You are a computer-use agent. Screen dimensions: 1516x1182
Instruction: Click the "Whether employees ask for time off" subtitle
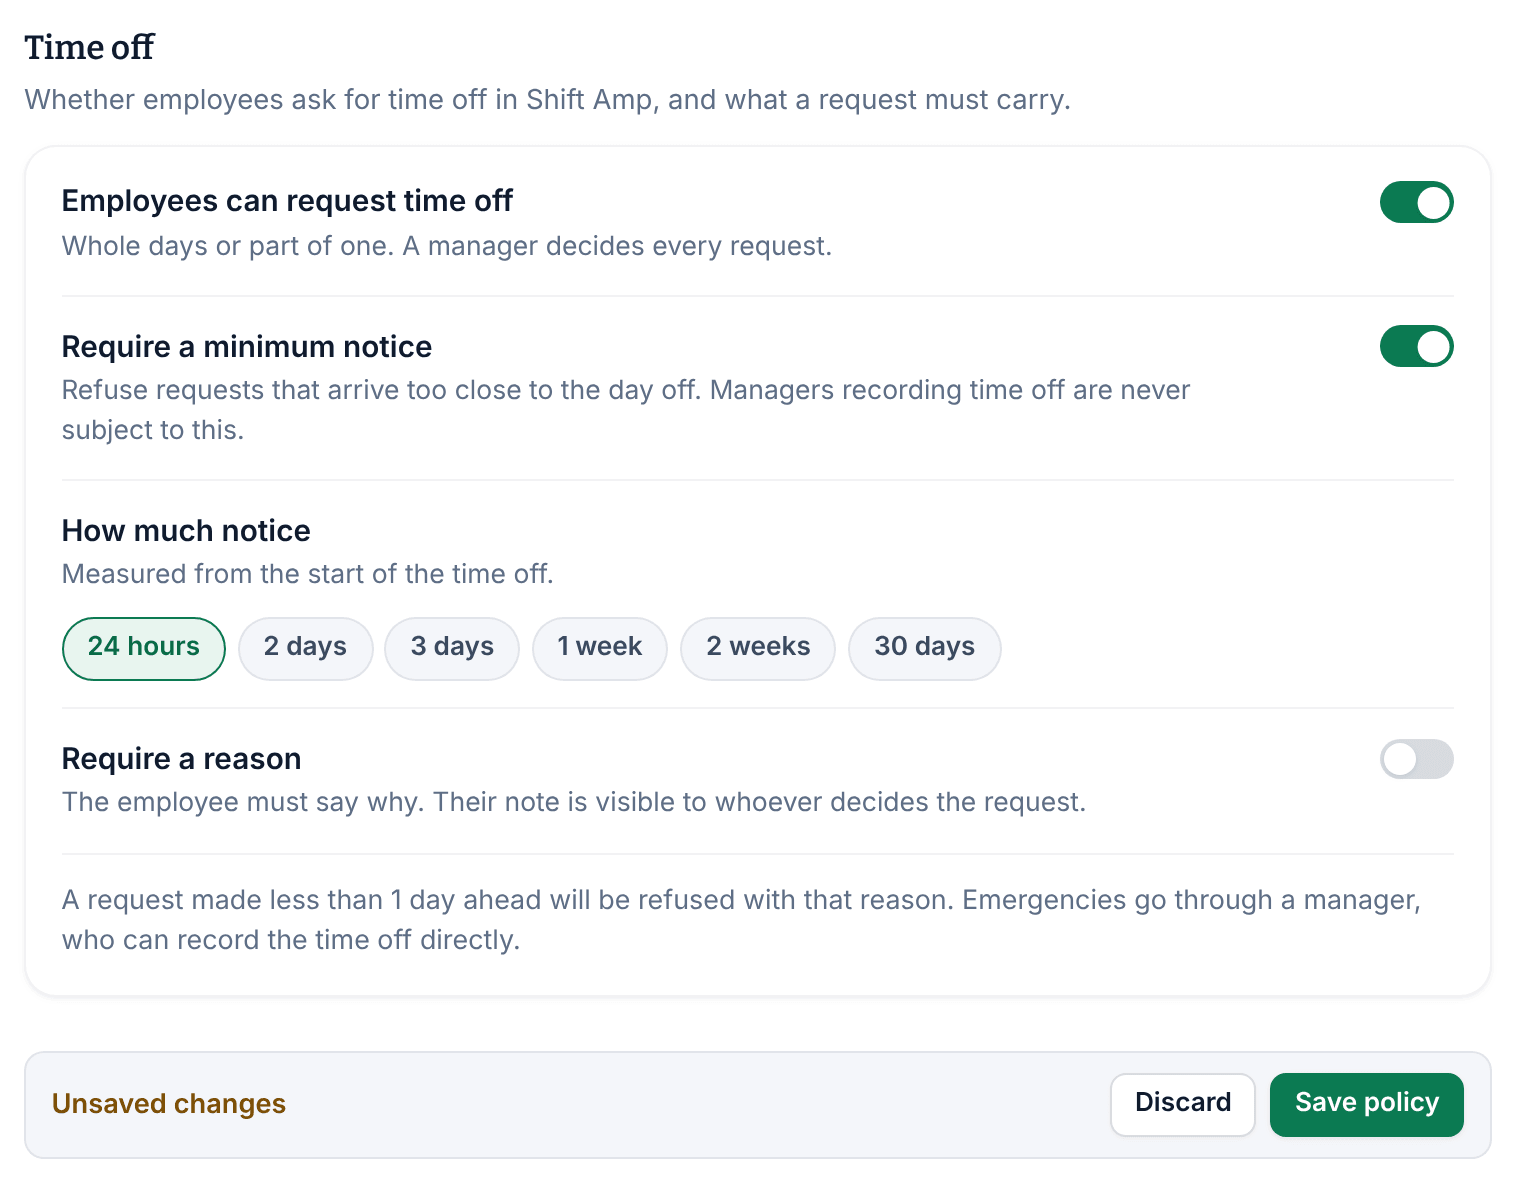[x=548, y=100]
